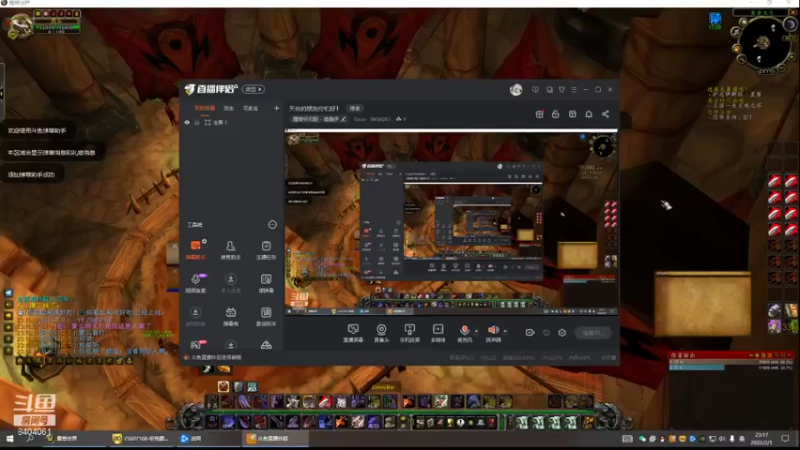This screenshot has height=450, width=800.
Task: Open the Windows notification center
Action: click(x=785, y=439)
